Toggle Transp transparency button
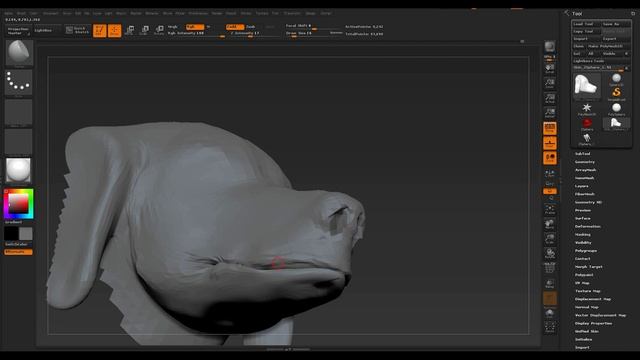This screenshot has width=640, height=360. pos(550,283)
